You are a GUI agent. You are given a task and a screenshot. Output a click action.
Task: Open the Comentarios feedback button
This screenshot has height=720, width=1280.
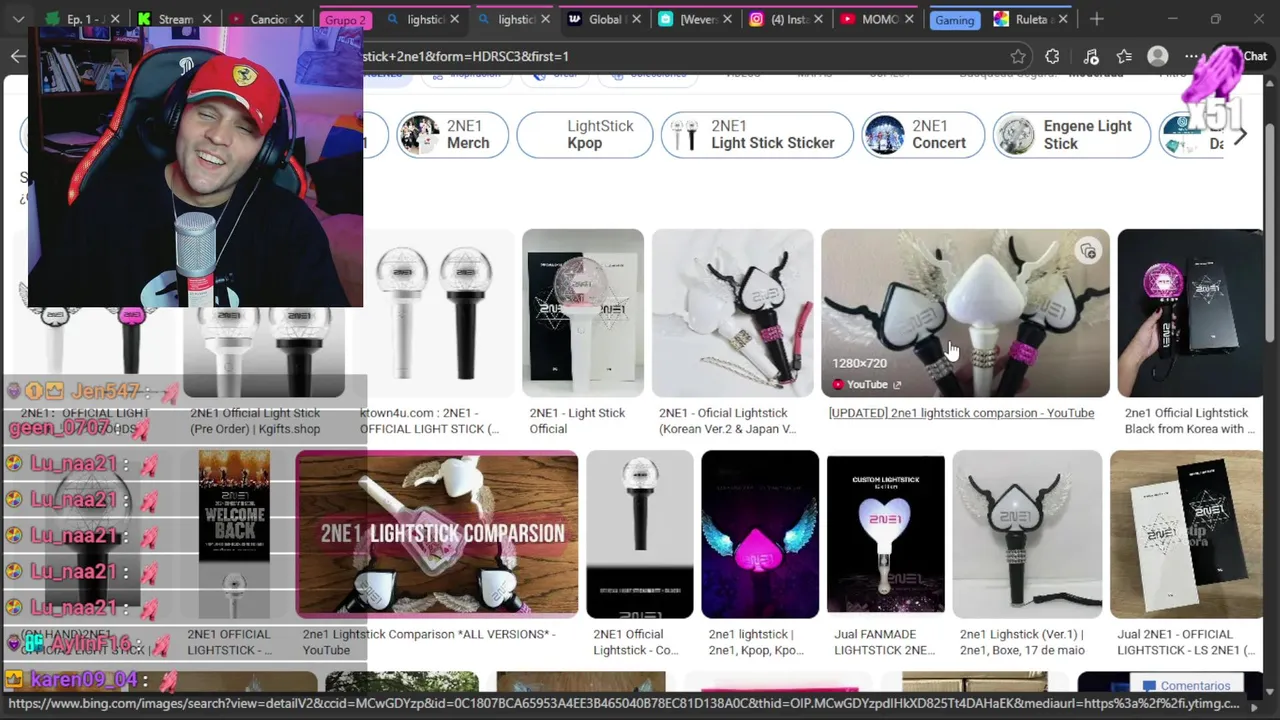click(1186, 686)
